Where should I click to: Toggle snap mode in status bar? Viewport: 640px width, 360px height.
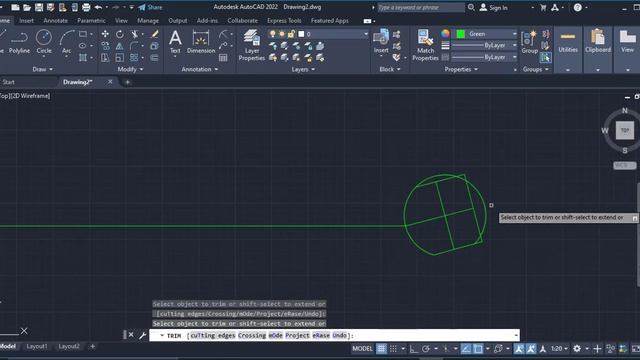393,349
